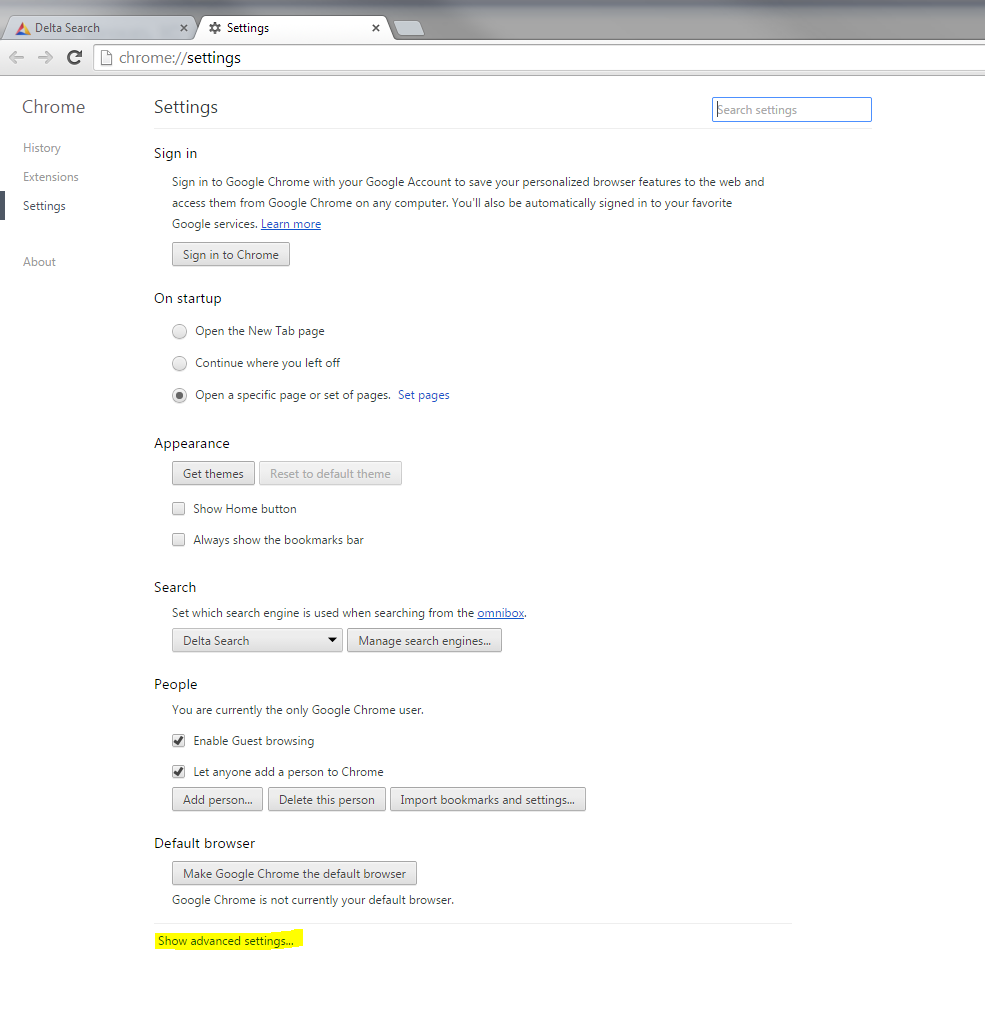985x1017 pixels.
Task: Click Get themes button
Action: click(213, 473)
